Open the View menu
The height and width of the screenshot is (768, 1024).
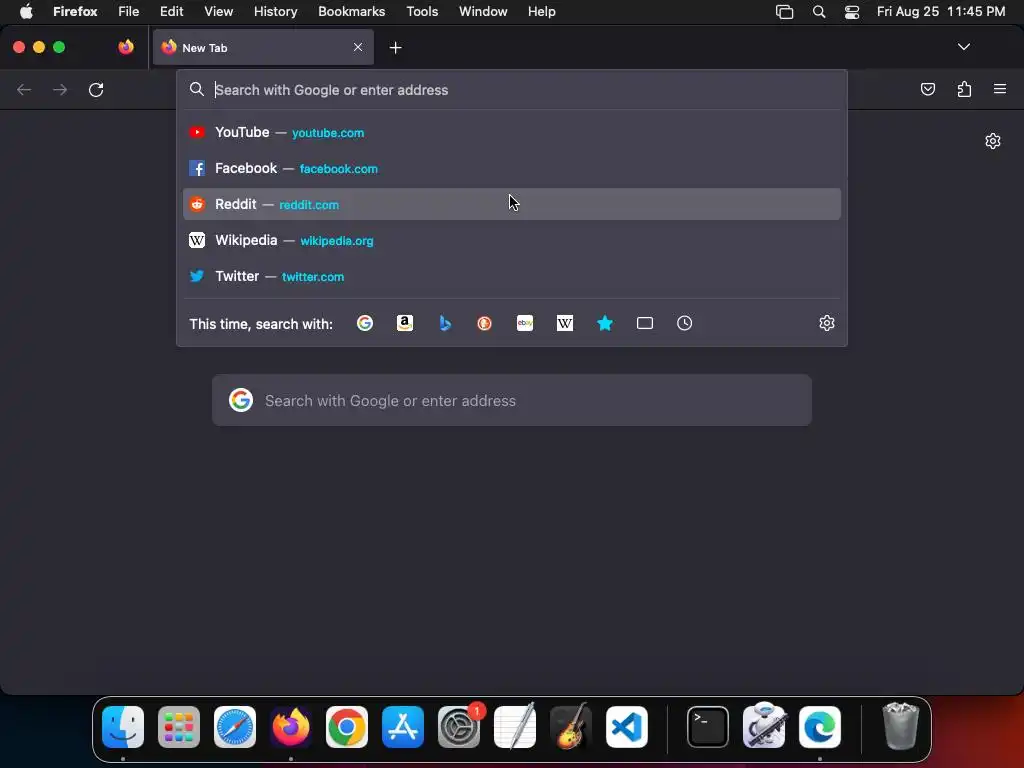coord(219,12)
